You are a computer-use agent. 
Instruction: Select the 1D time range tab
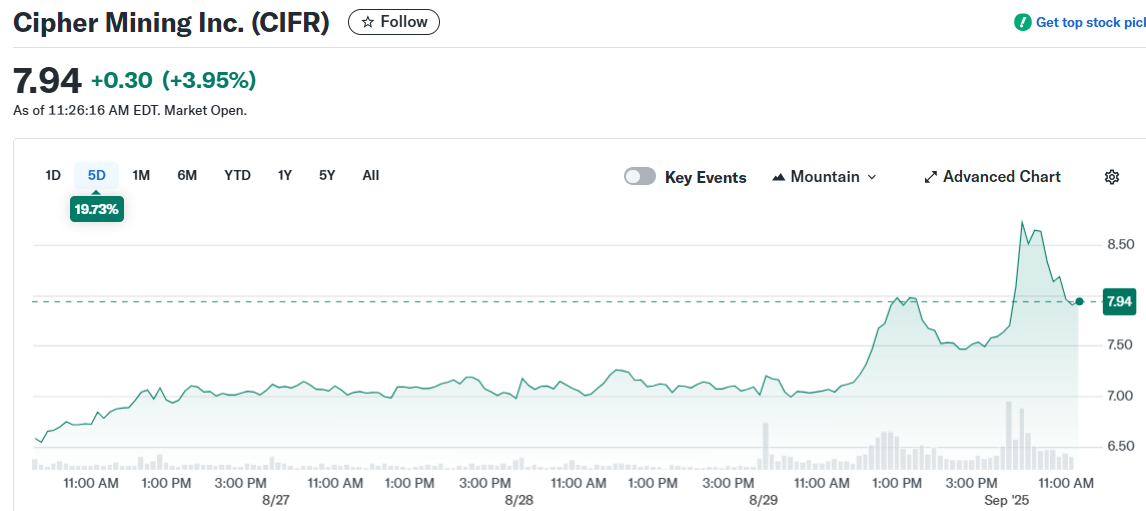[53, 175]
